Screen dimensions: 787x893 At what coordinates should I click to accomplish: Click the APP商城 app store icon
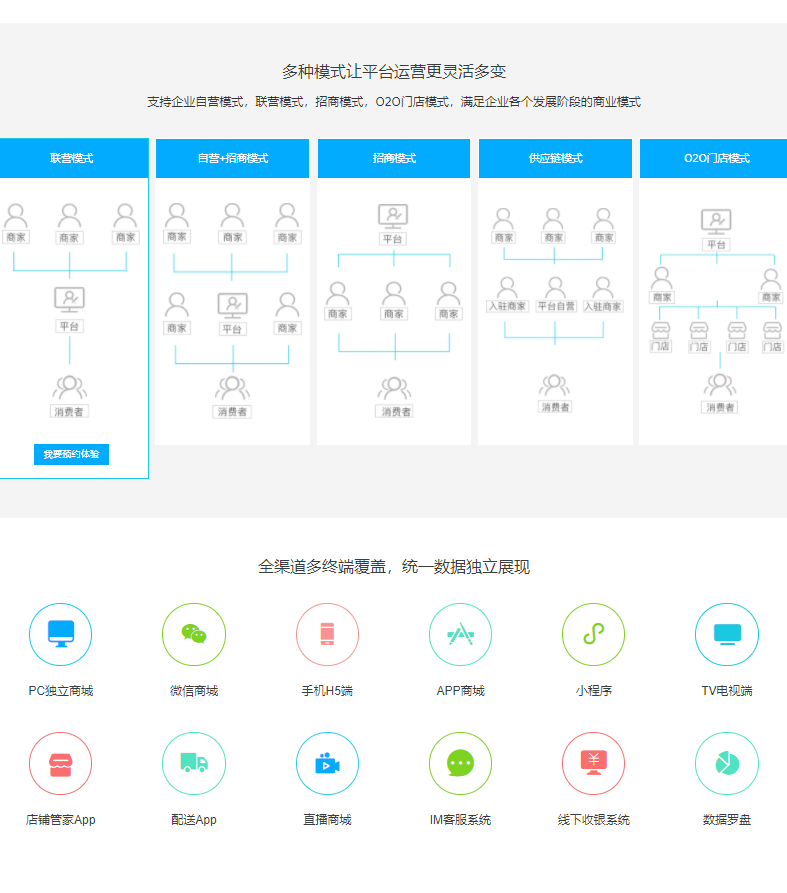tap(460, 634)
